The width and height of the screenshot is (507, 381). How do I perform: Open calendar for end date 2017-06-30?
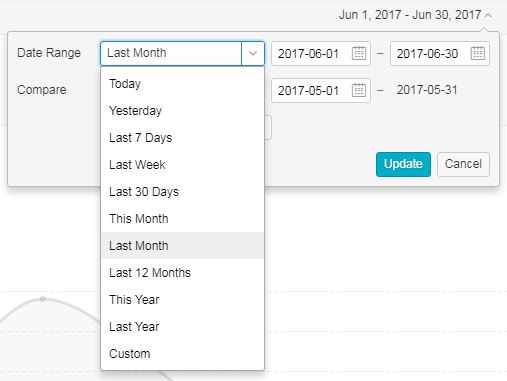tap(477, 53)
